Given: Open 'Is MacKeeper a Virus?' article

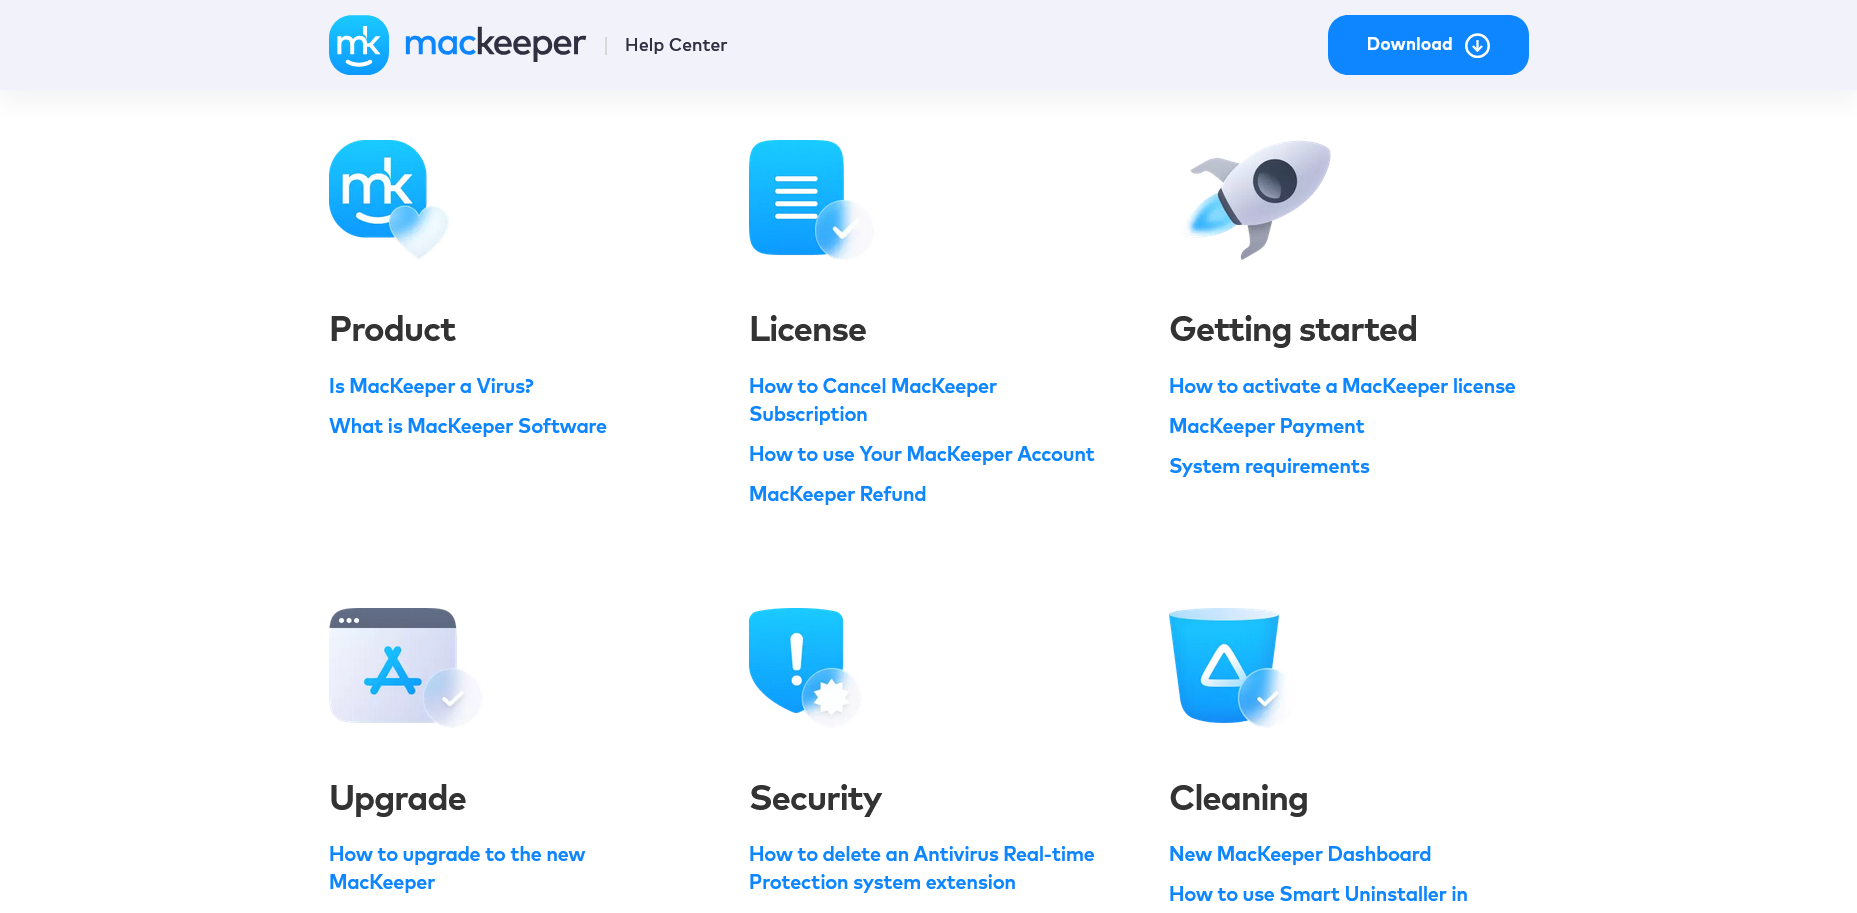Looking at the screenshot, I should [431, 386].
